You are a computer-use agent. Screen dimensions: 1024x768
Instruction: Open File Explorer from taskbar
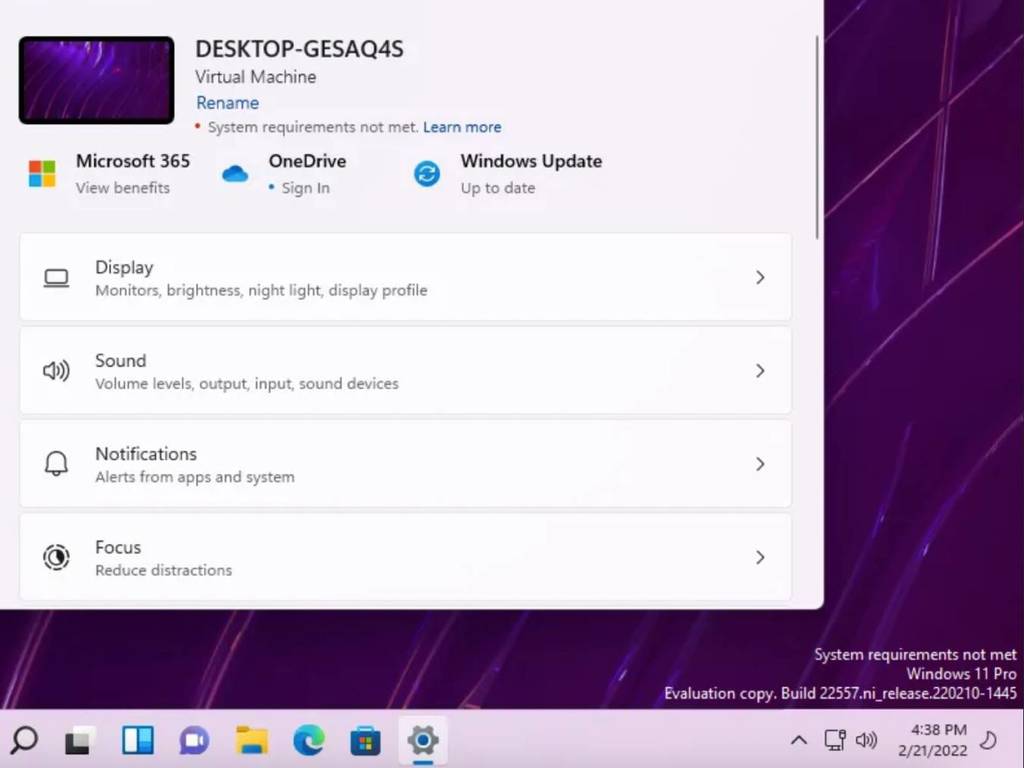click(251, 740)
